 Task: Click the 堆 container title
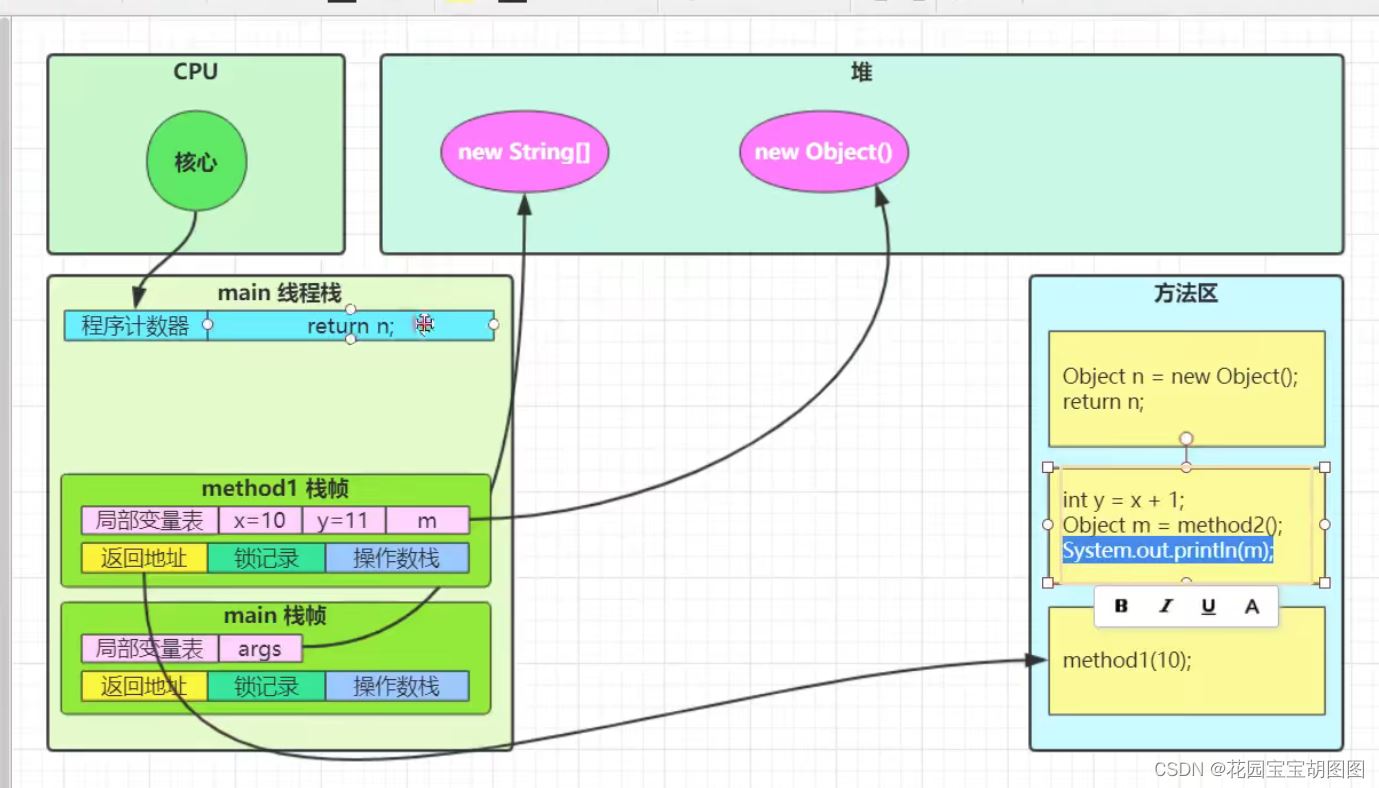click(x=861, y=72)
